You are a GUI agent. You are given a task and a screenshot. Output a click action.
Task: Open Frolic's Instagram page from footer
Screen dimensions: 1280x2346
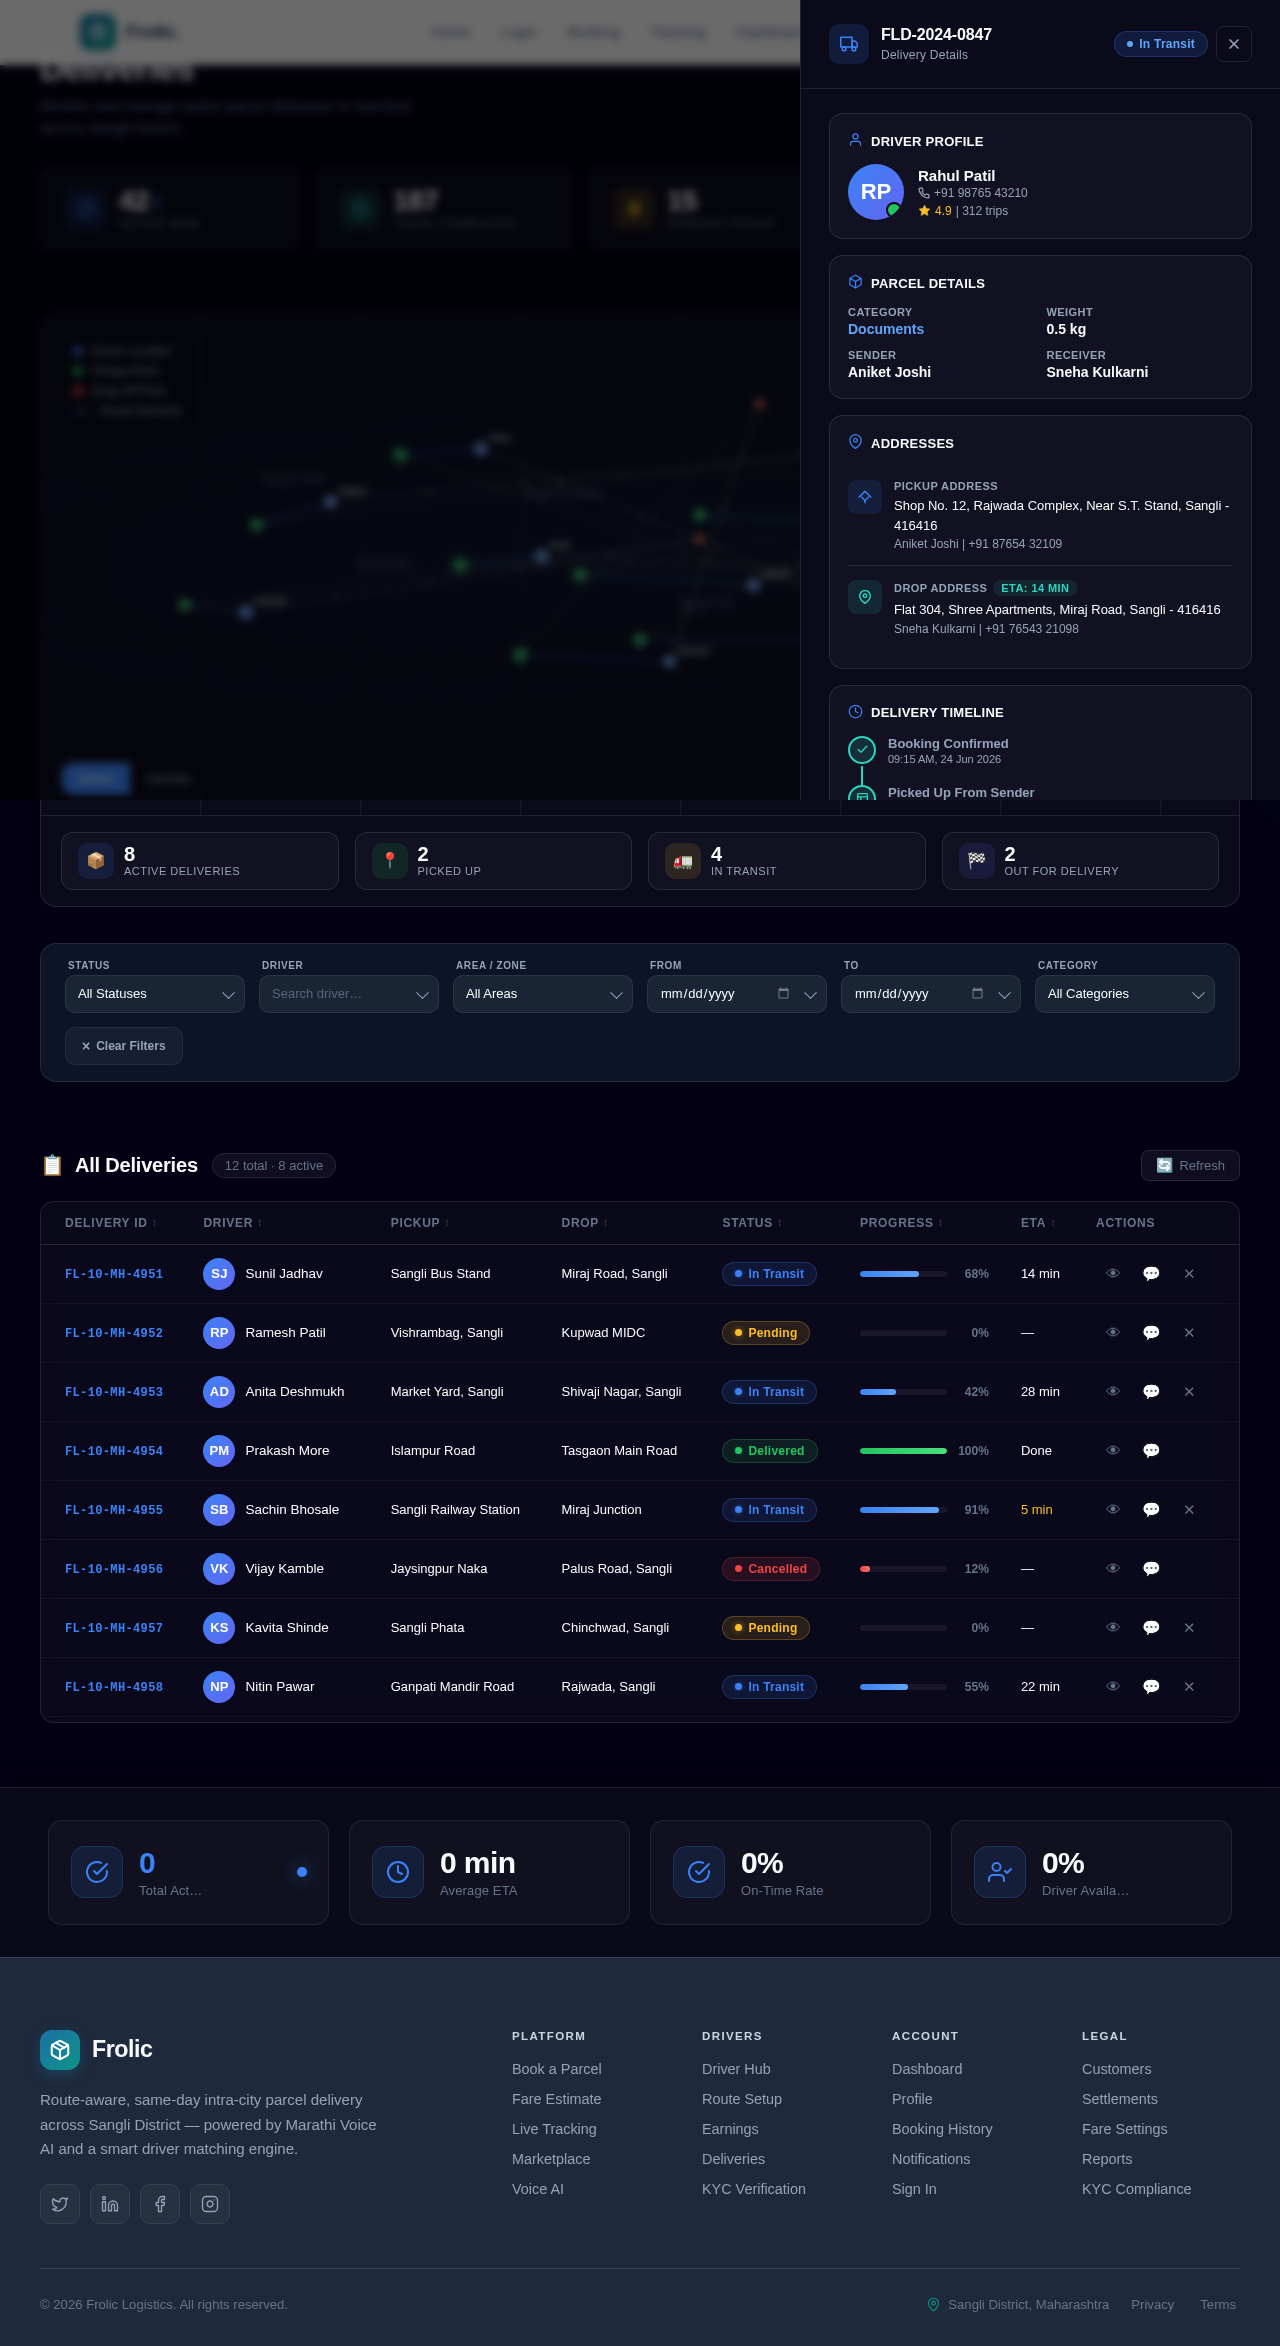tap(210, 2204)
